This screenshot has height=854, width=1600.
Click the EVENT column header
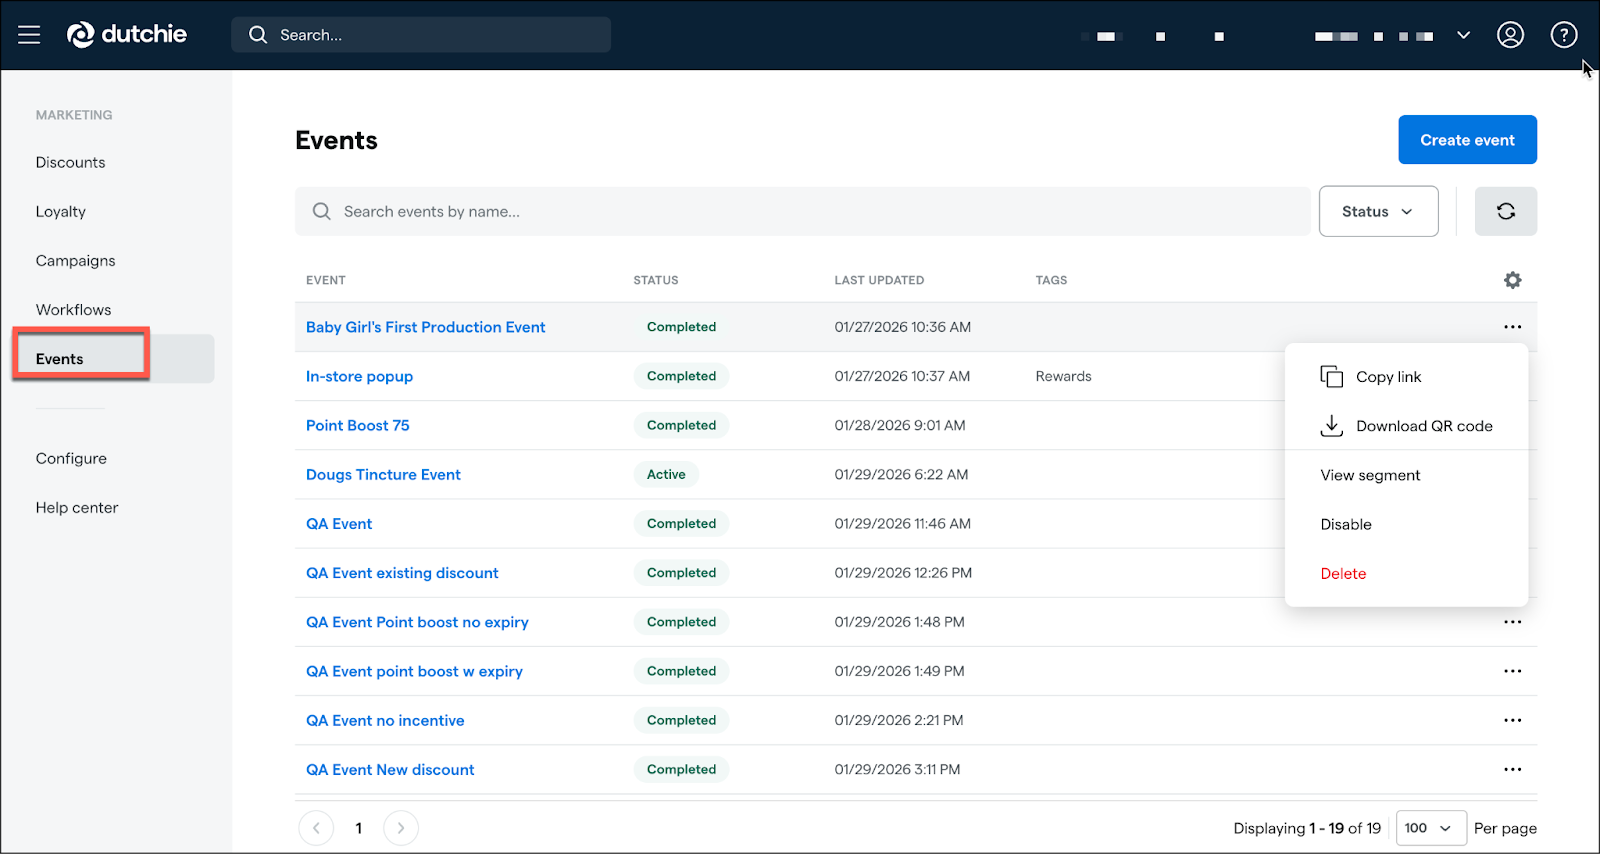point(326,280)
